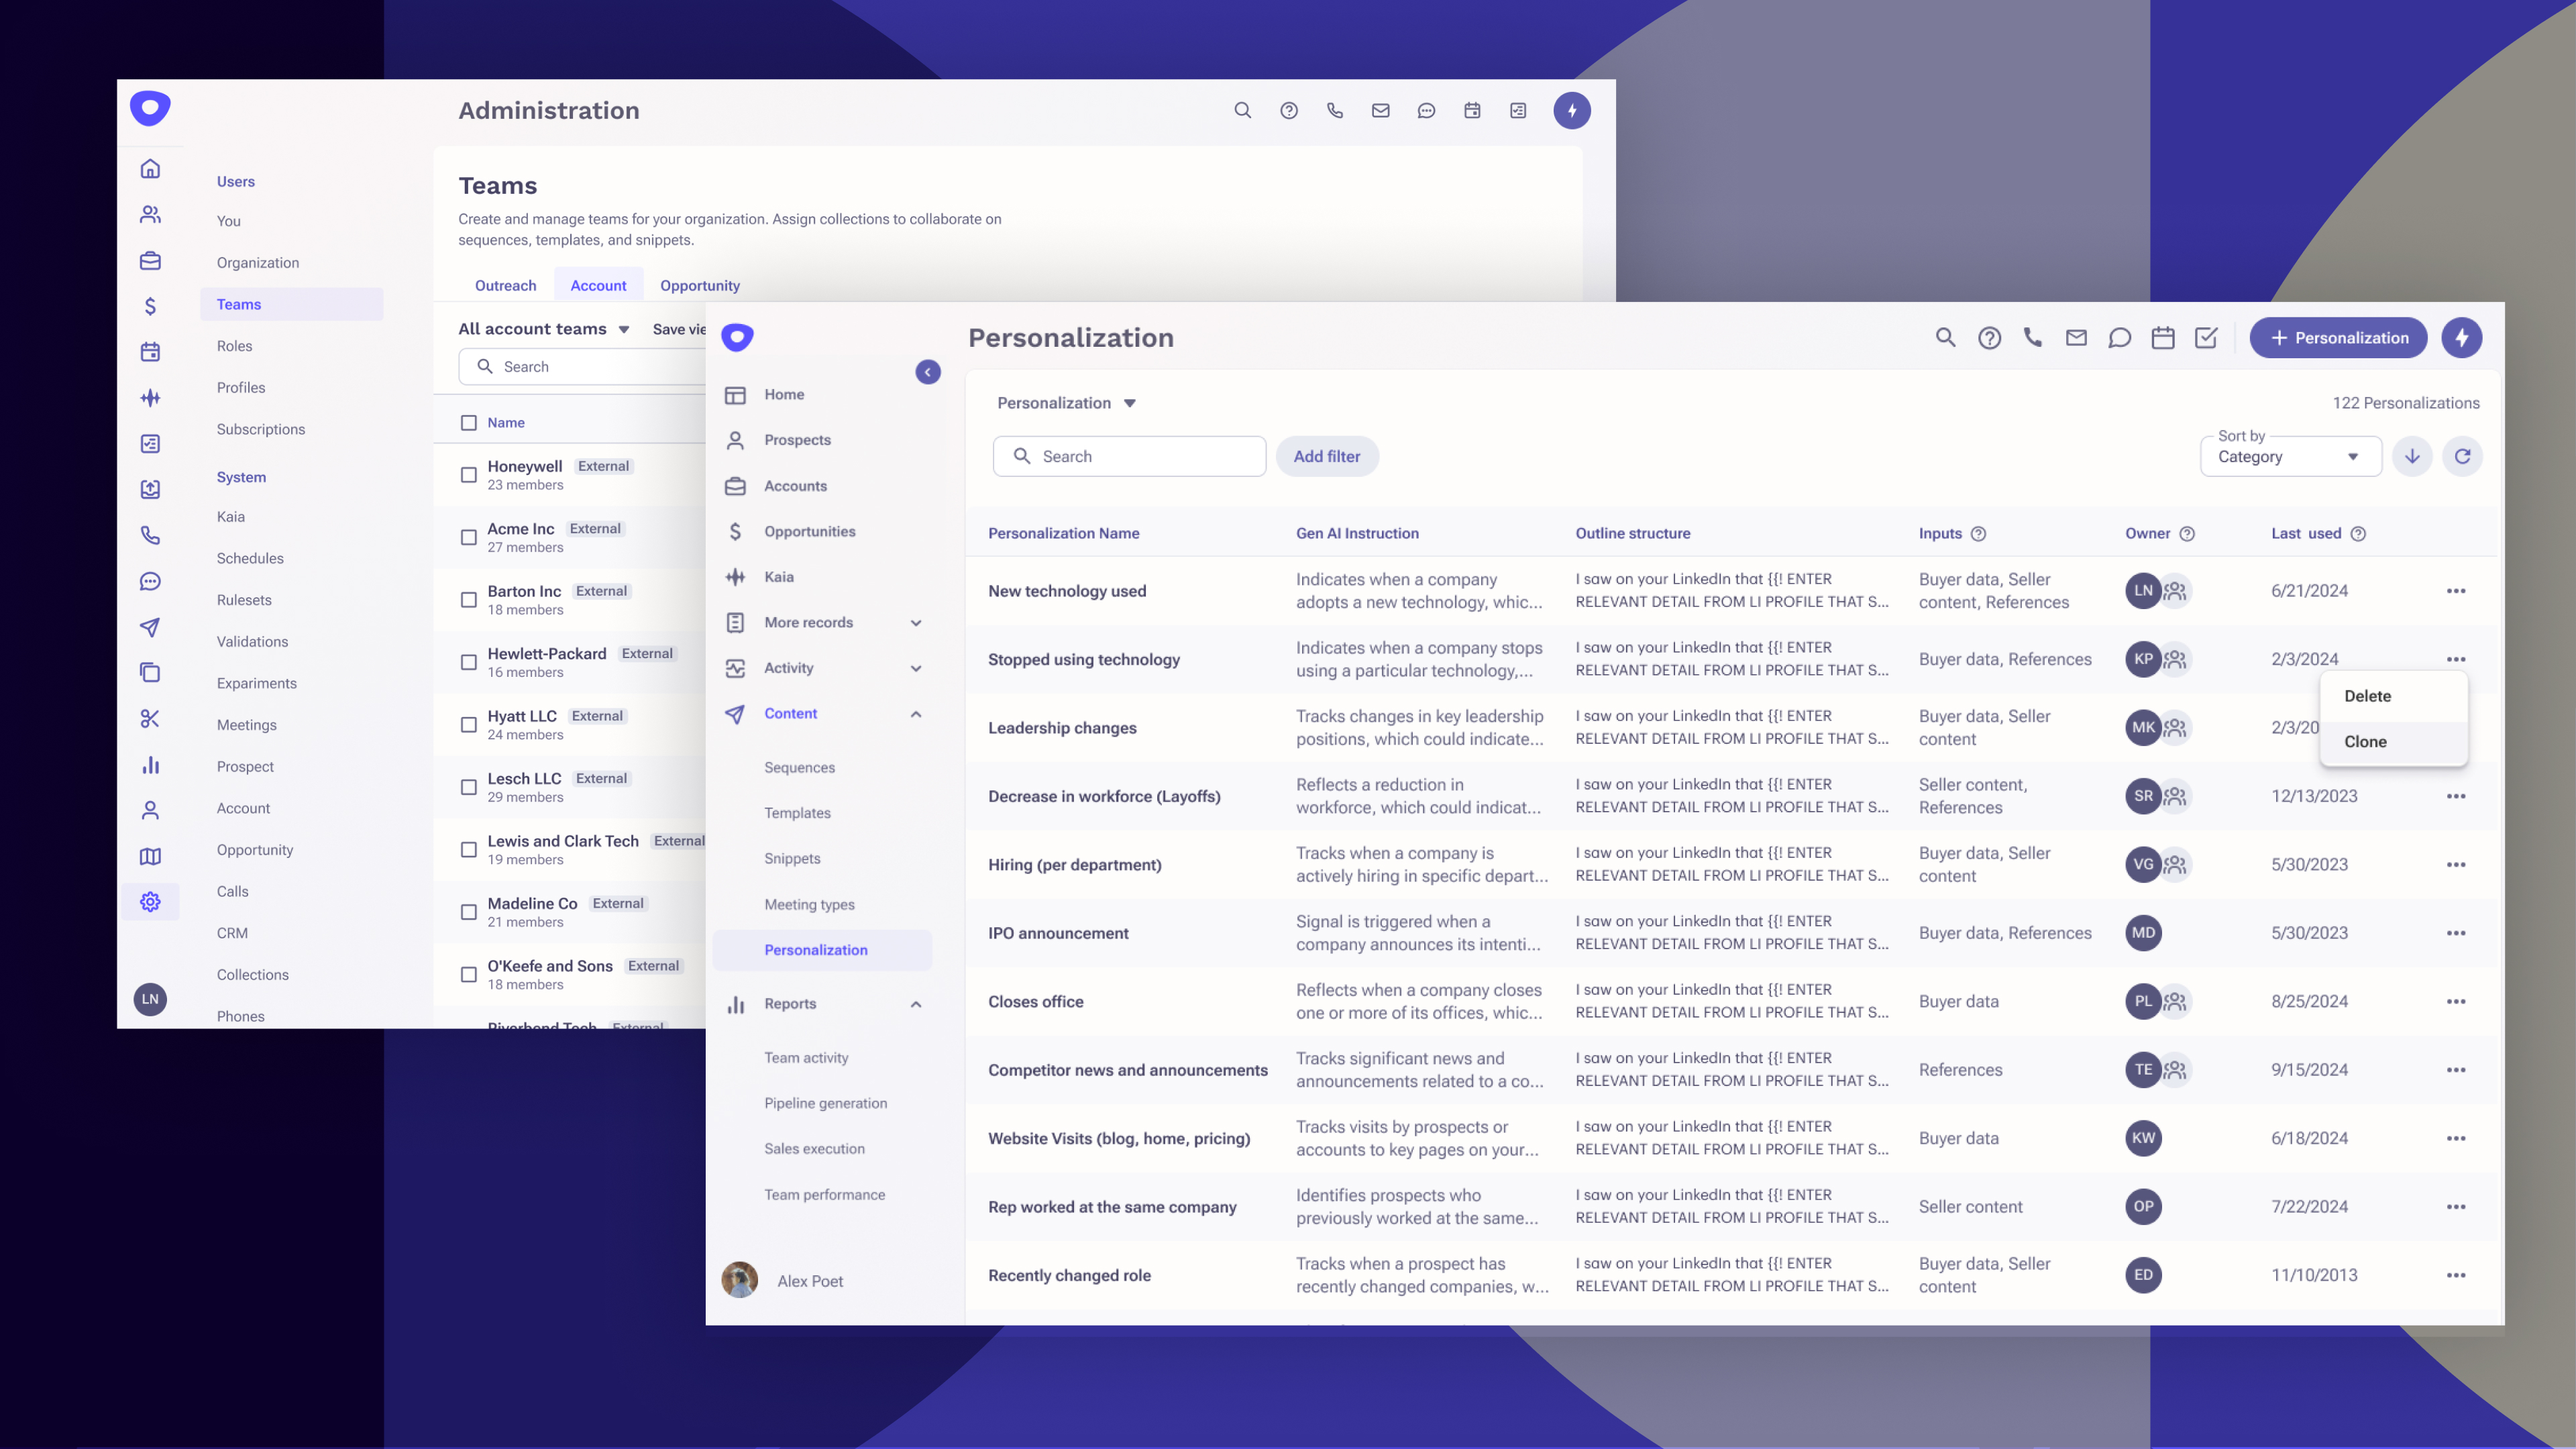Viewport: 2576px width, 1449px height.
Task: Open help icon in Personalization header
Action: pos(1989,338)
